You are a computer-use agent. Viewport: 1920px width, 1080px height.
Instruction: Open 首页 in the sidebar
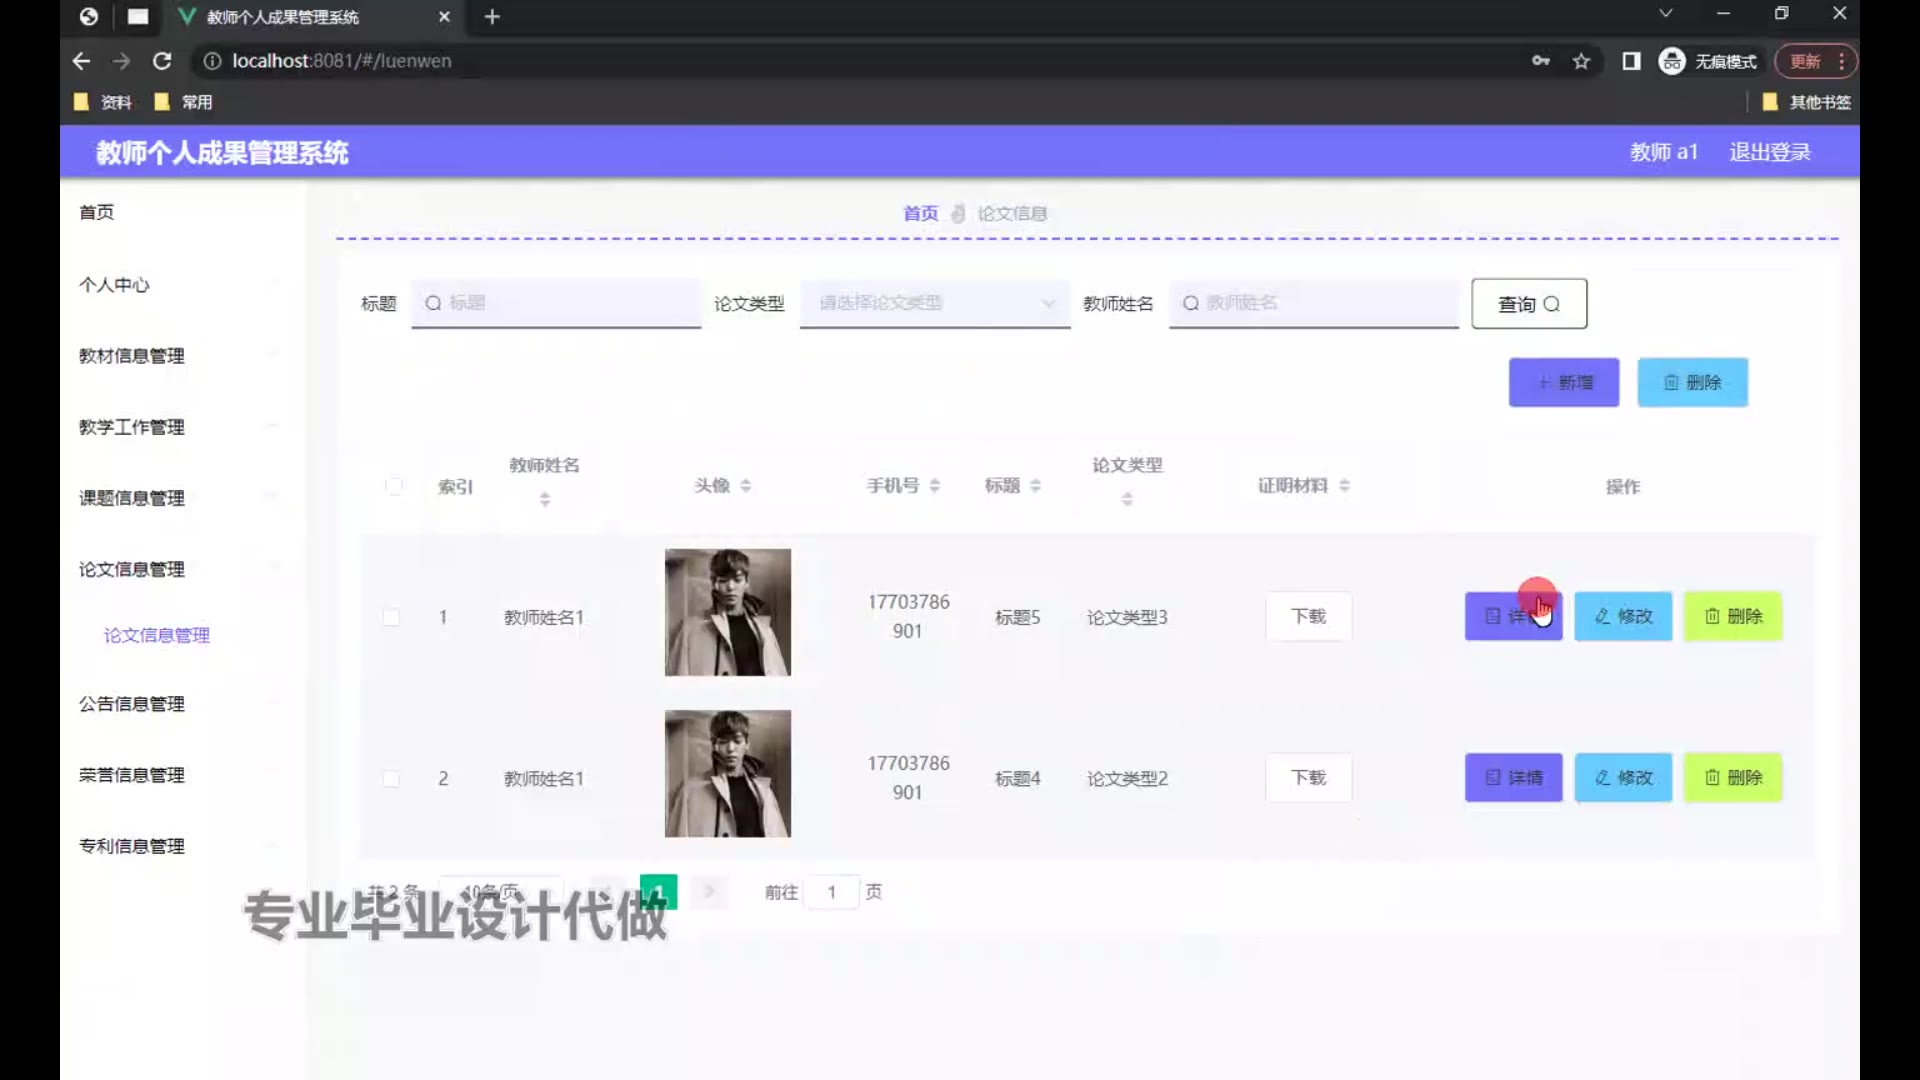tap(97, 212)
